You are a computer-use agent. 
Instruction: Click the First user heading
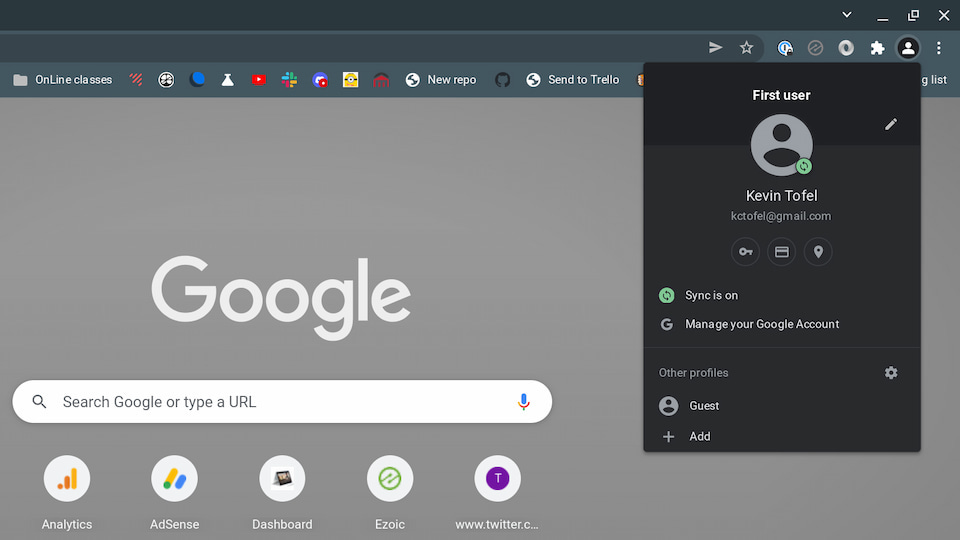point(781,95)
